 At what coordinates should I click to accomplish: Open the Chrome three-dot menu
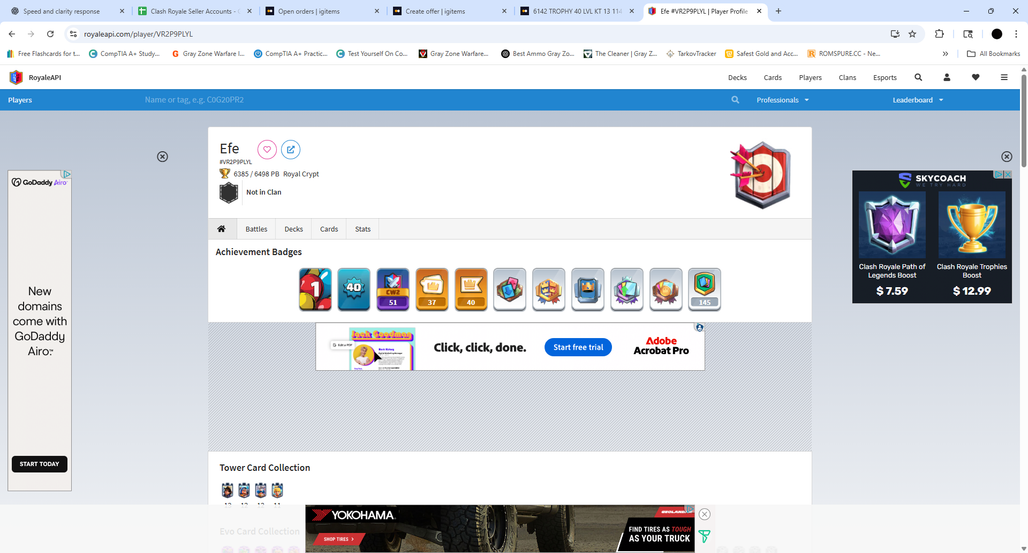[1016, 33]
